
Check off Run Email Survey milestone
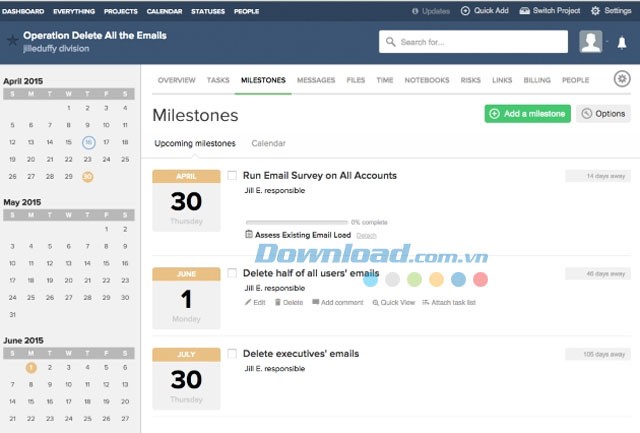[232, 175]
